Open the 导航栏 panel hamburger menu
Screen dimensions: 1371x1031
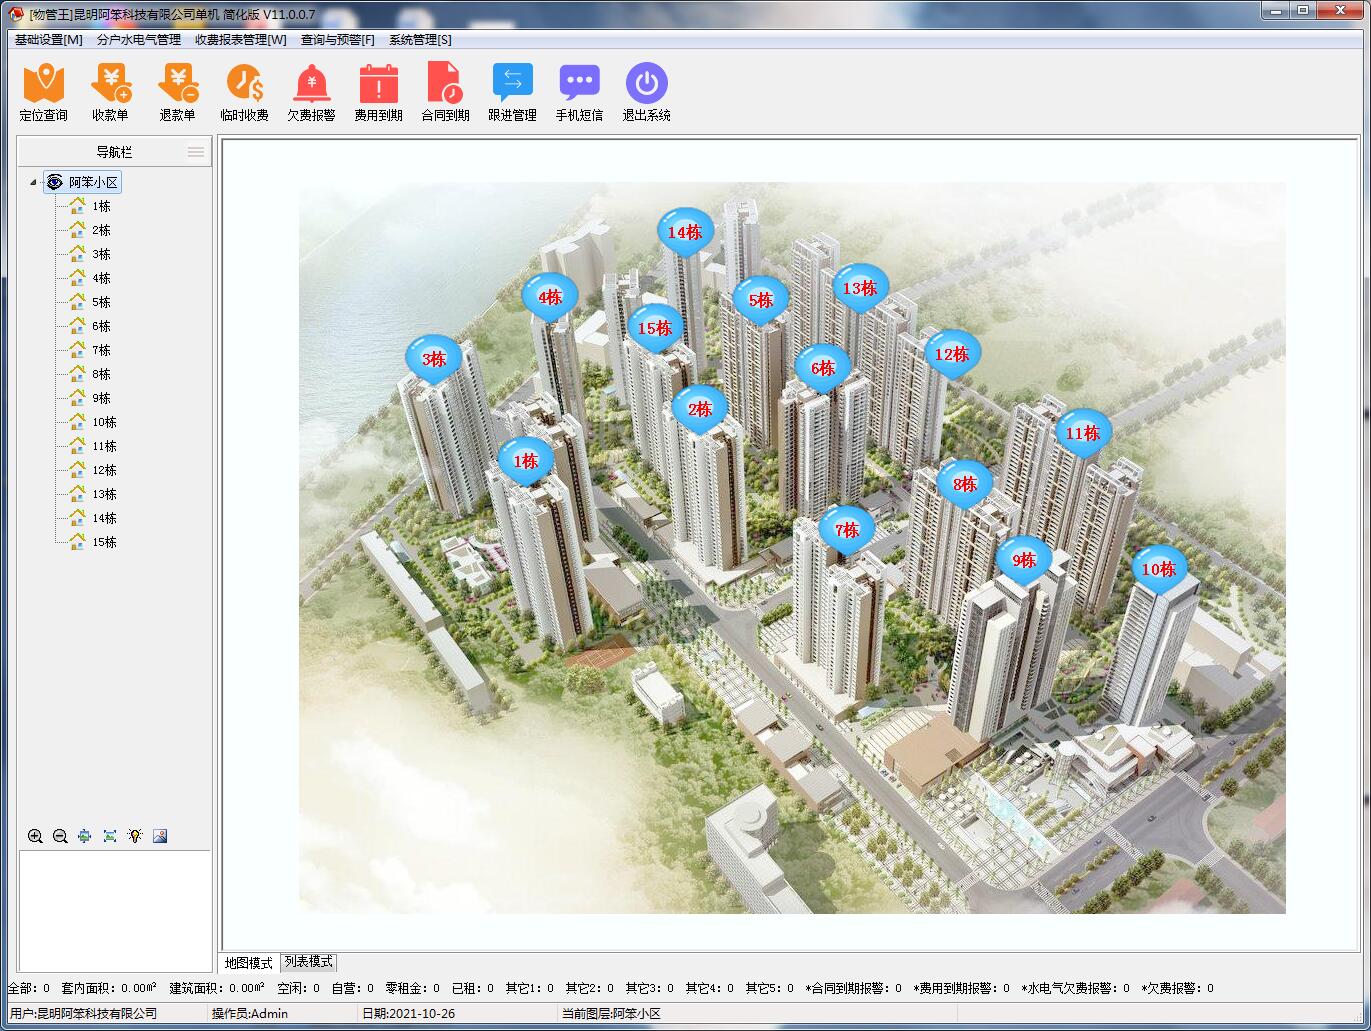tap(196, 152)
